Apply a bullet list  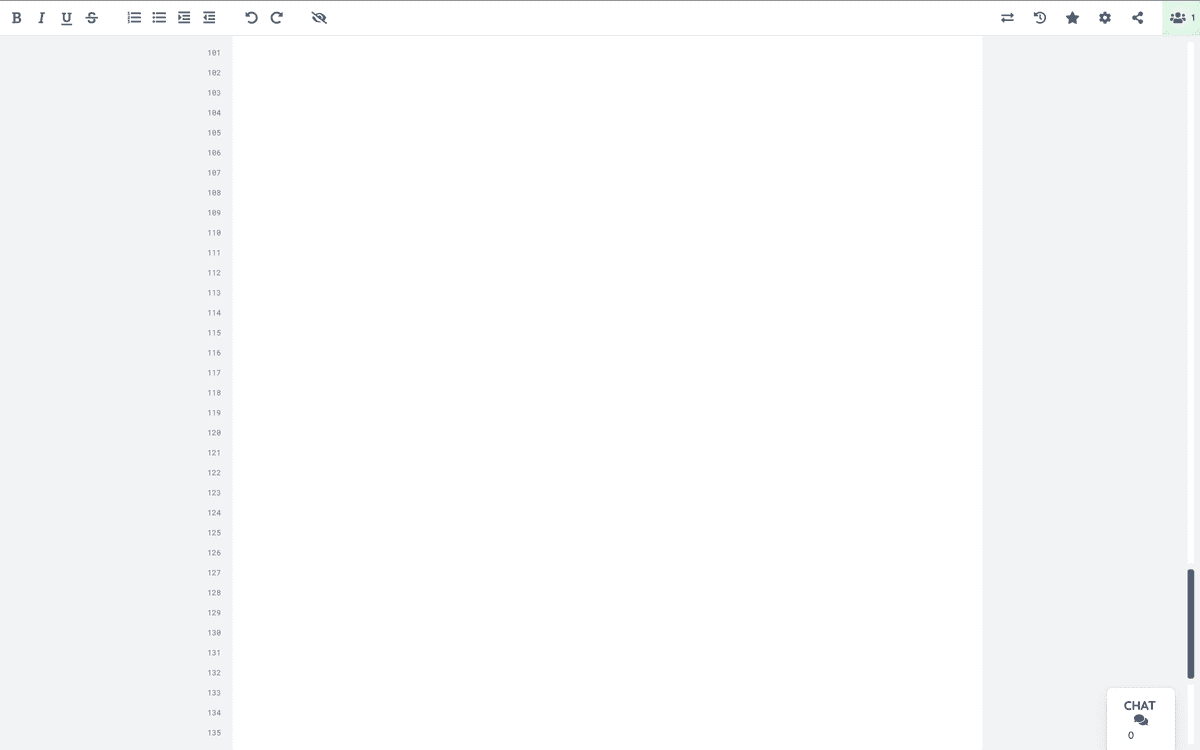(158, 17)
